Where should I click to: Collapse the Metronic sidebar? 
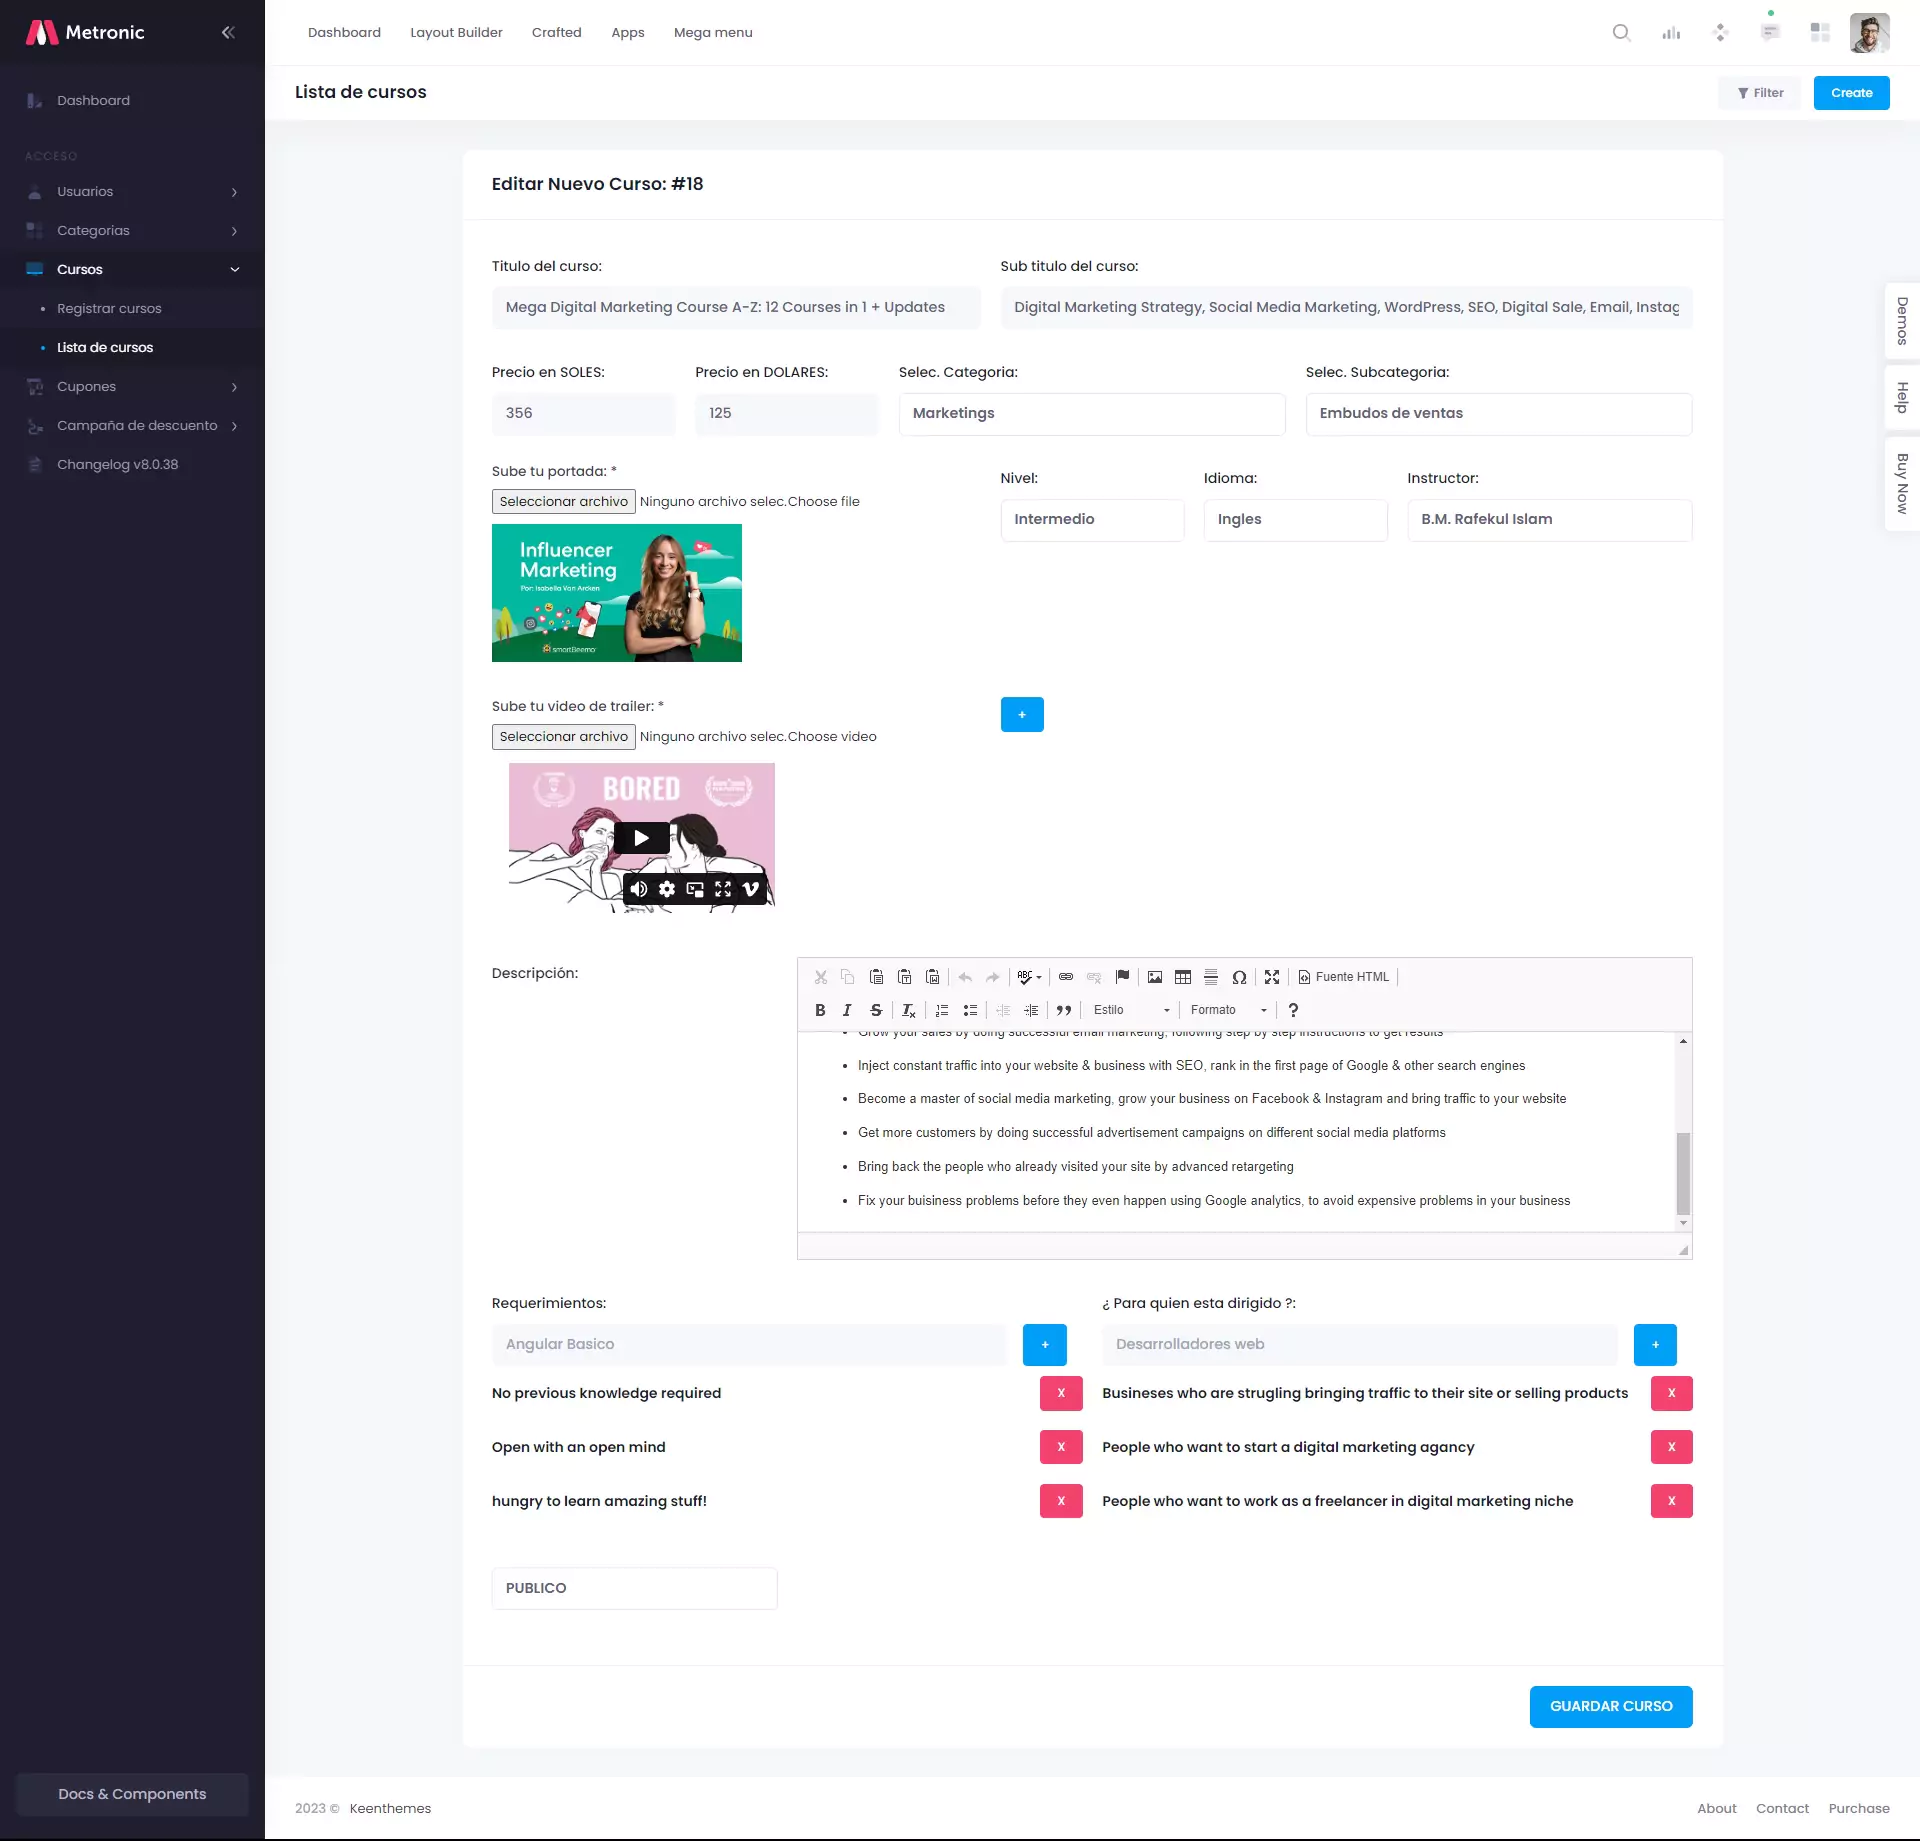228,32
